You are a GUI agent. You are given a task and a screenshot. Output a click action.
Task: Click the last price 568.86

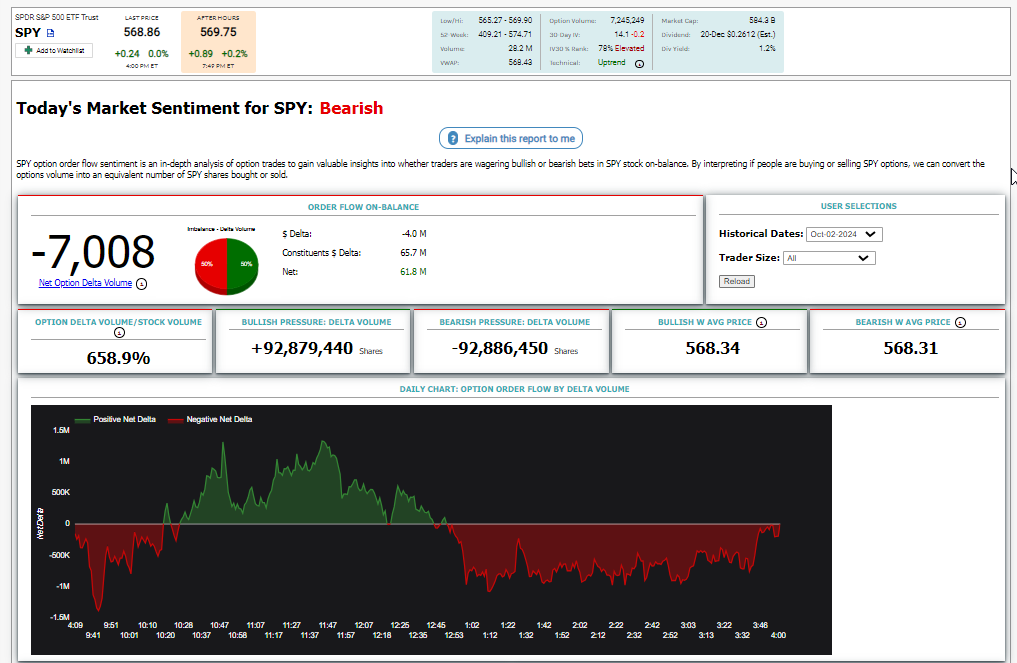pyautogui.click(x=142, y=32)
